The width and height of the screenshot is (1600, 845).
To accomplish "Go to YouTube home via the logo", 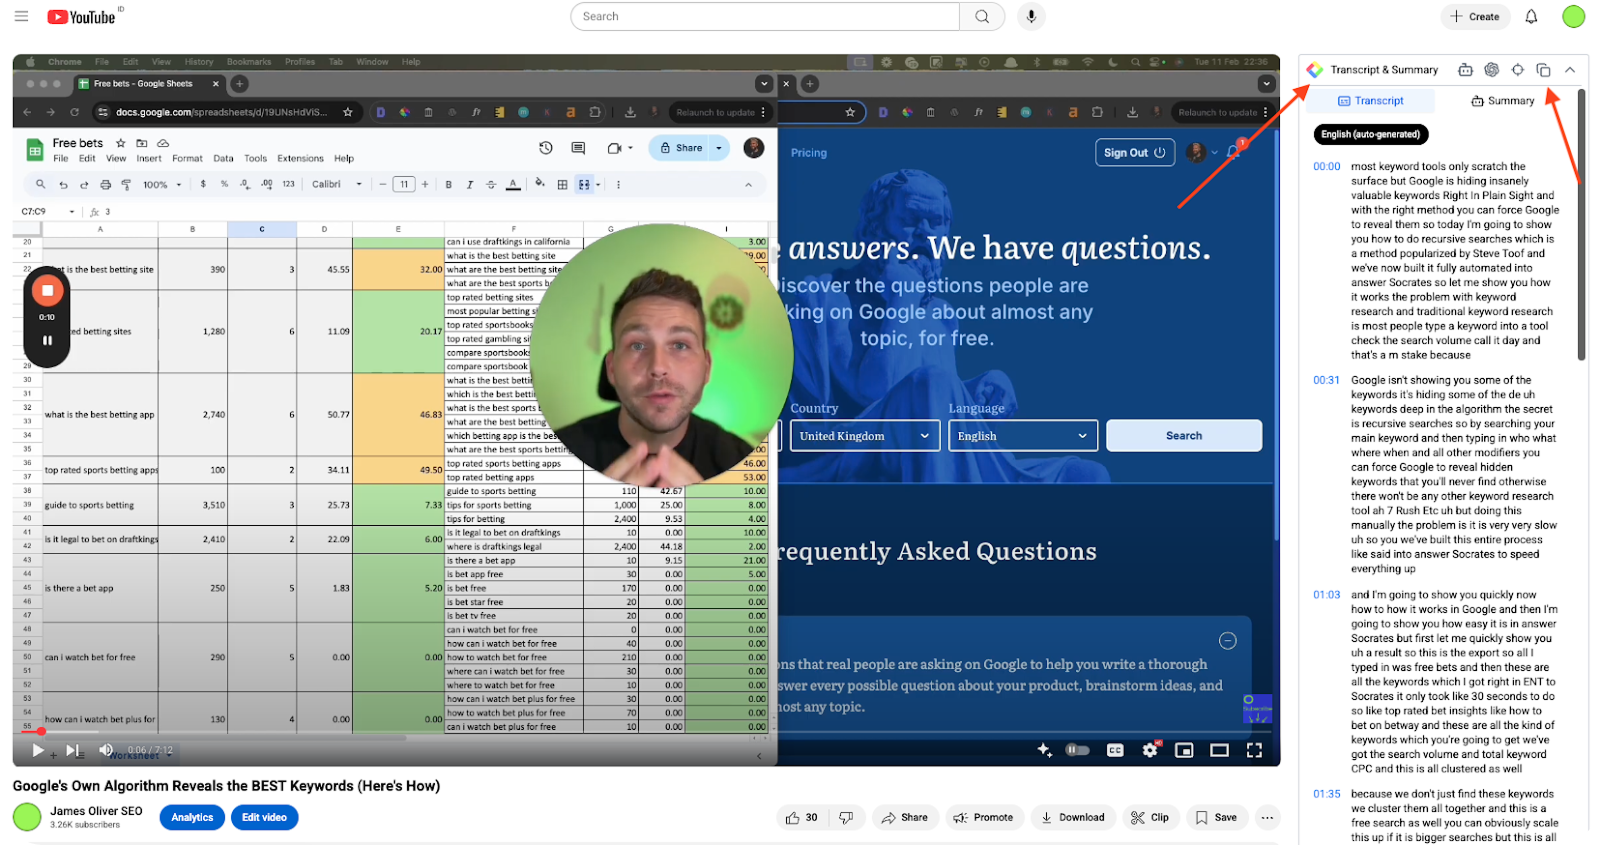I will [81, 16].
